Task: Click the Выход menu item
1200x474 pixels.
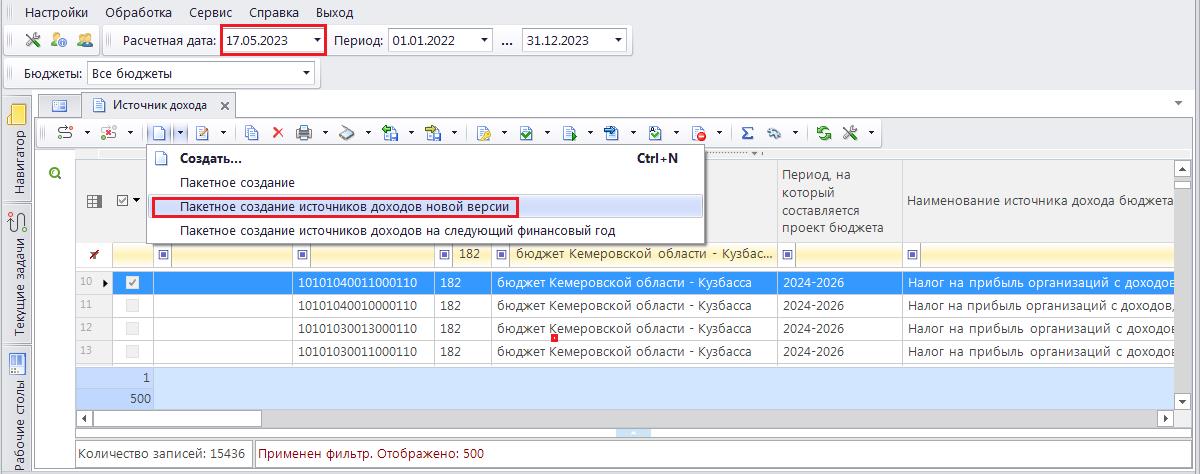Action: (x=334, y=12)
